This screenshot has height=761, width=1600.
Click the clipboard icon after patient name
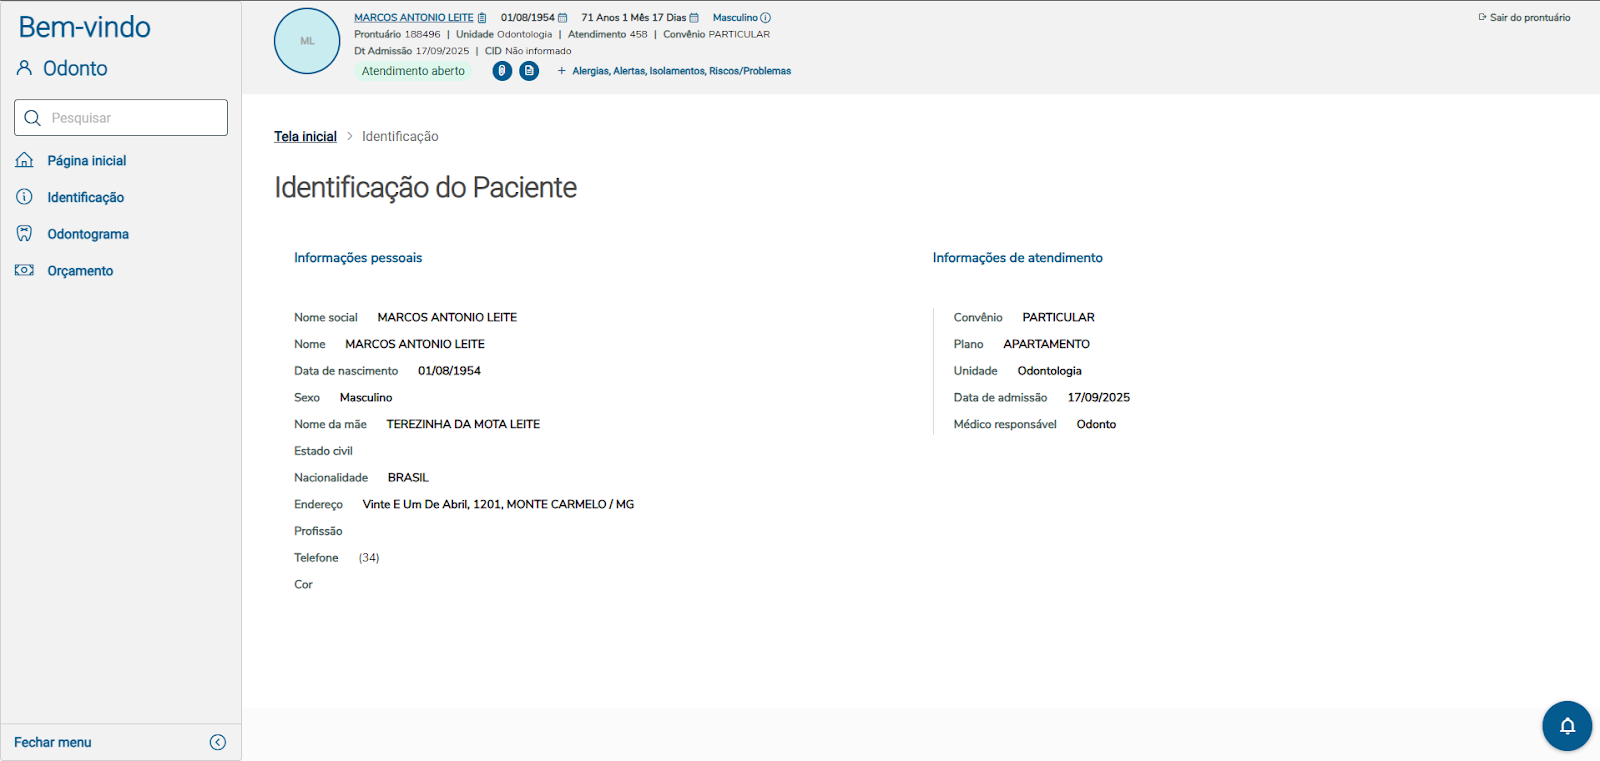(x=482, y=18)
